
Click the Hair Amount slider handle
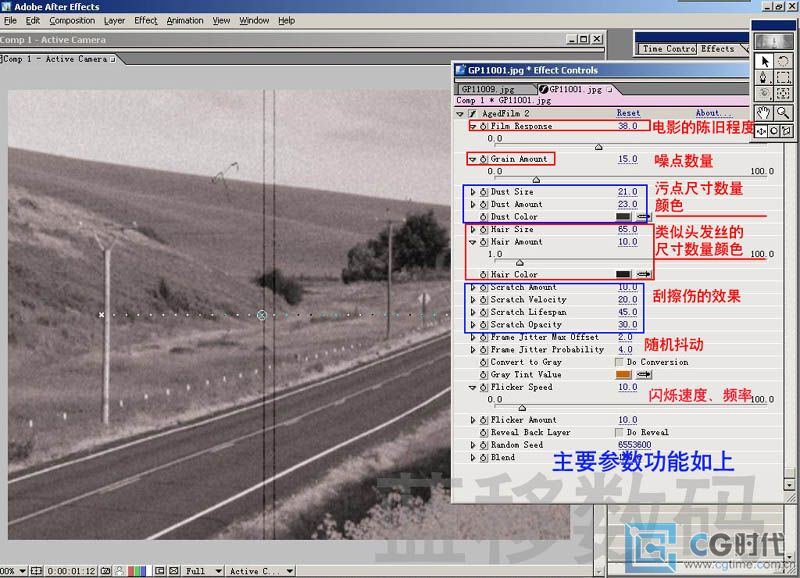519,263
